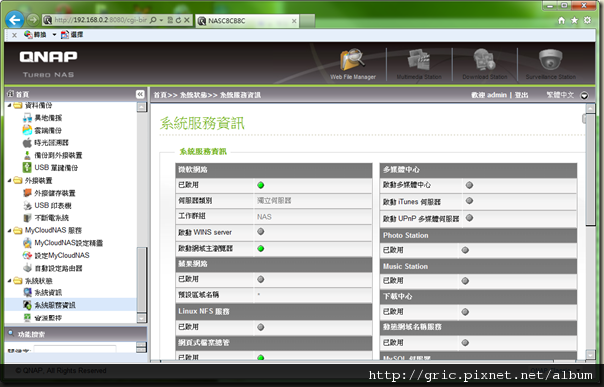Collapse the sidebar with double-chevron button
This screenshot has width=604, height=387.
[x=140, y=94]
